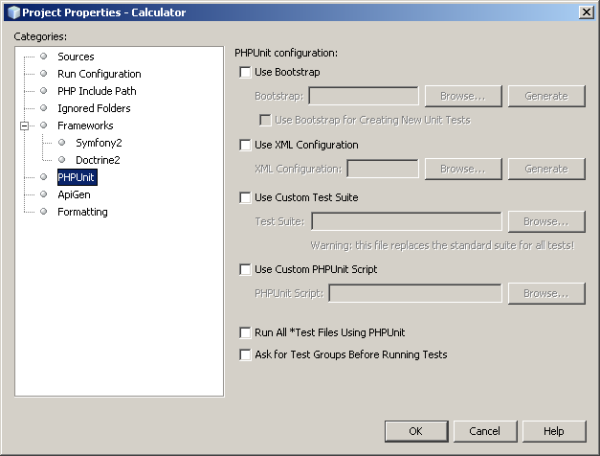Open Help for project properties
Image resolution: width=600 pixels, height=456 pixels.
(x=554, y=431)
